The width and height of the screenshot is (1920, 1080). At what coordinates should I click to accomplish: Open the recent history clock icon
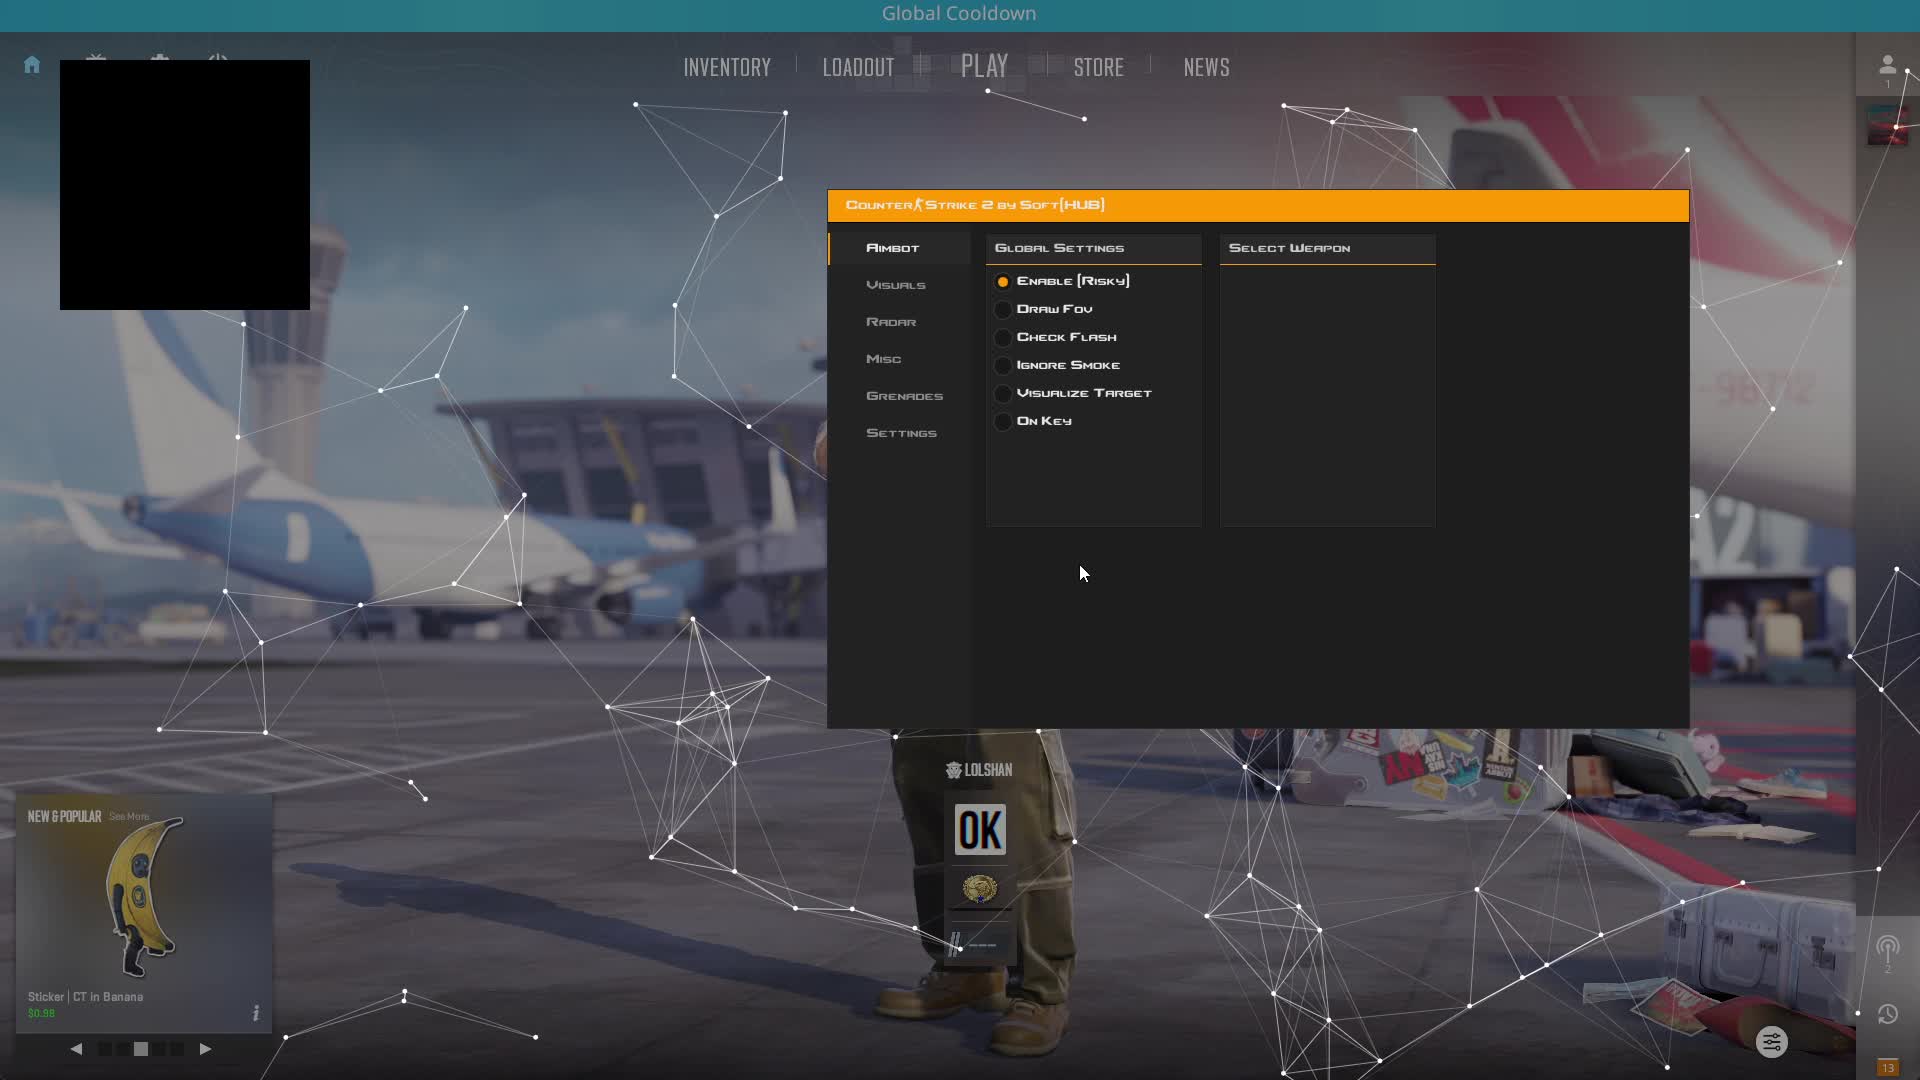click(x=1887, y=1014)
